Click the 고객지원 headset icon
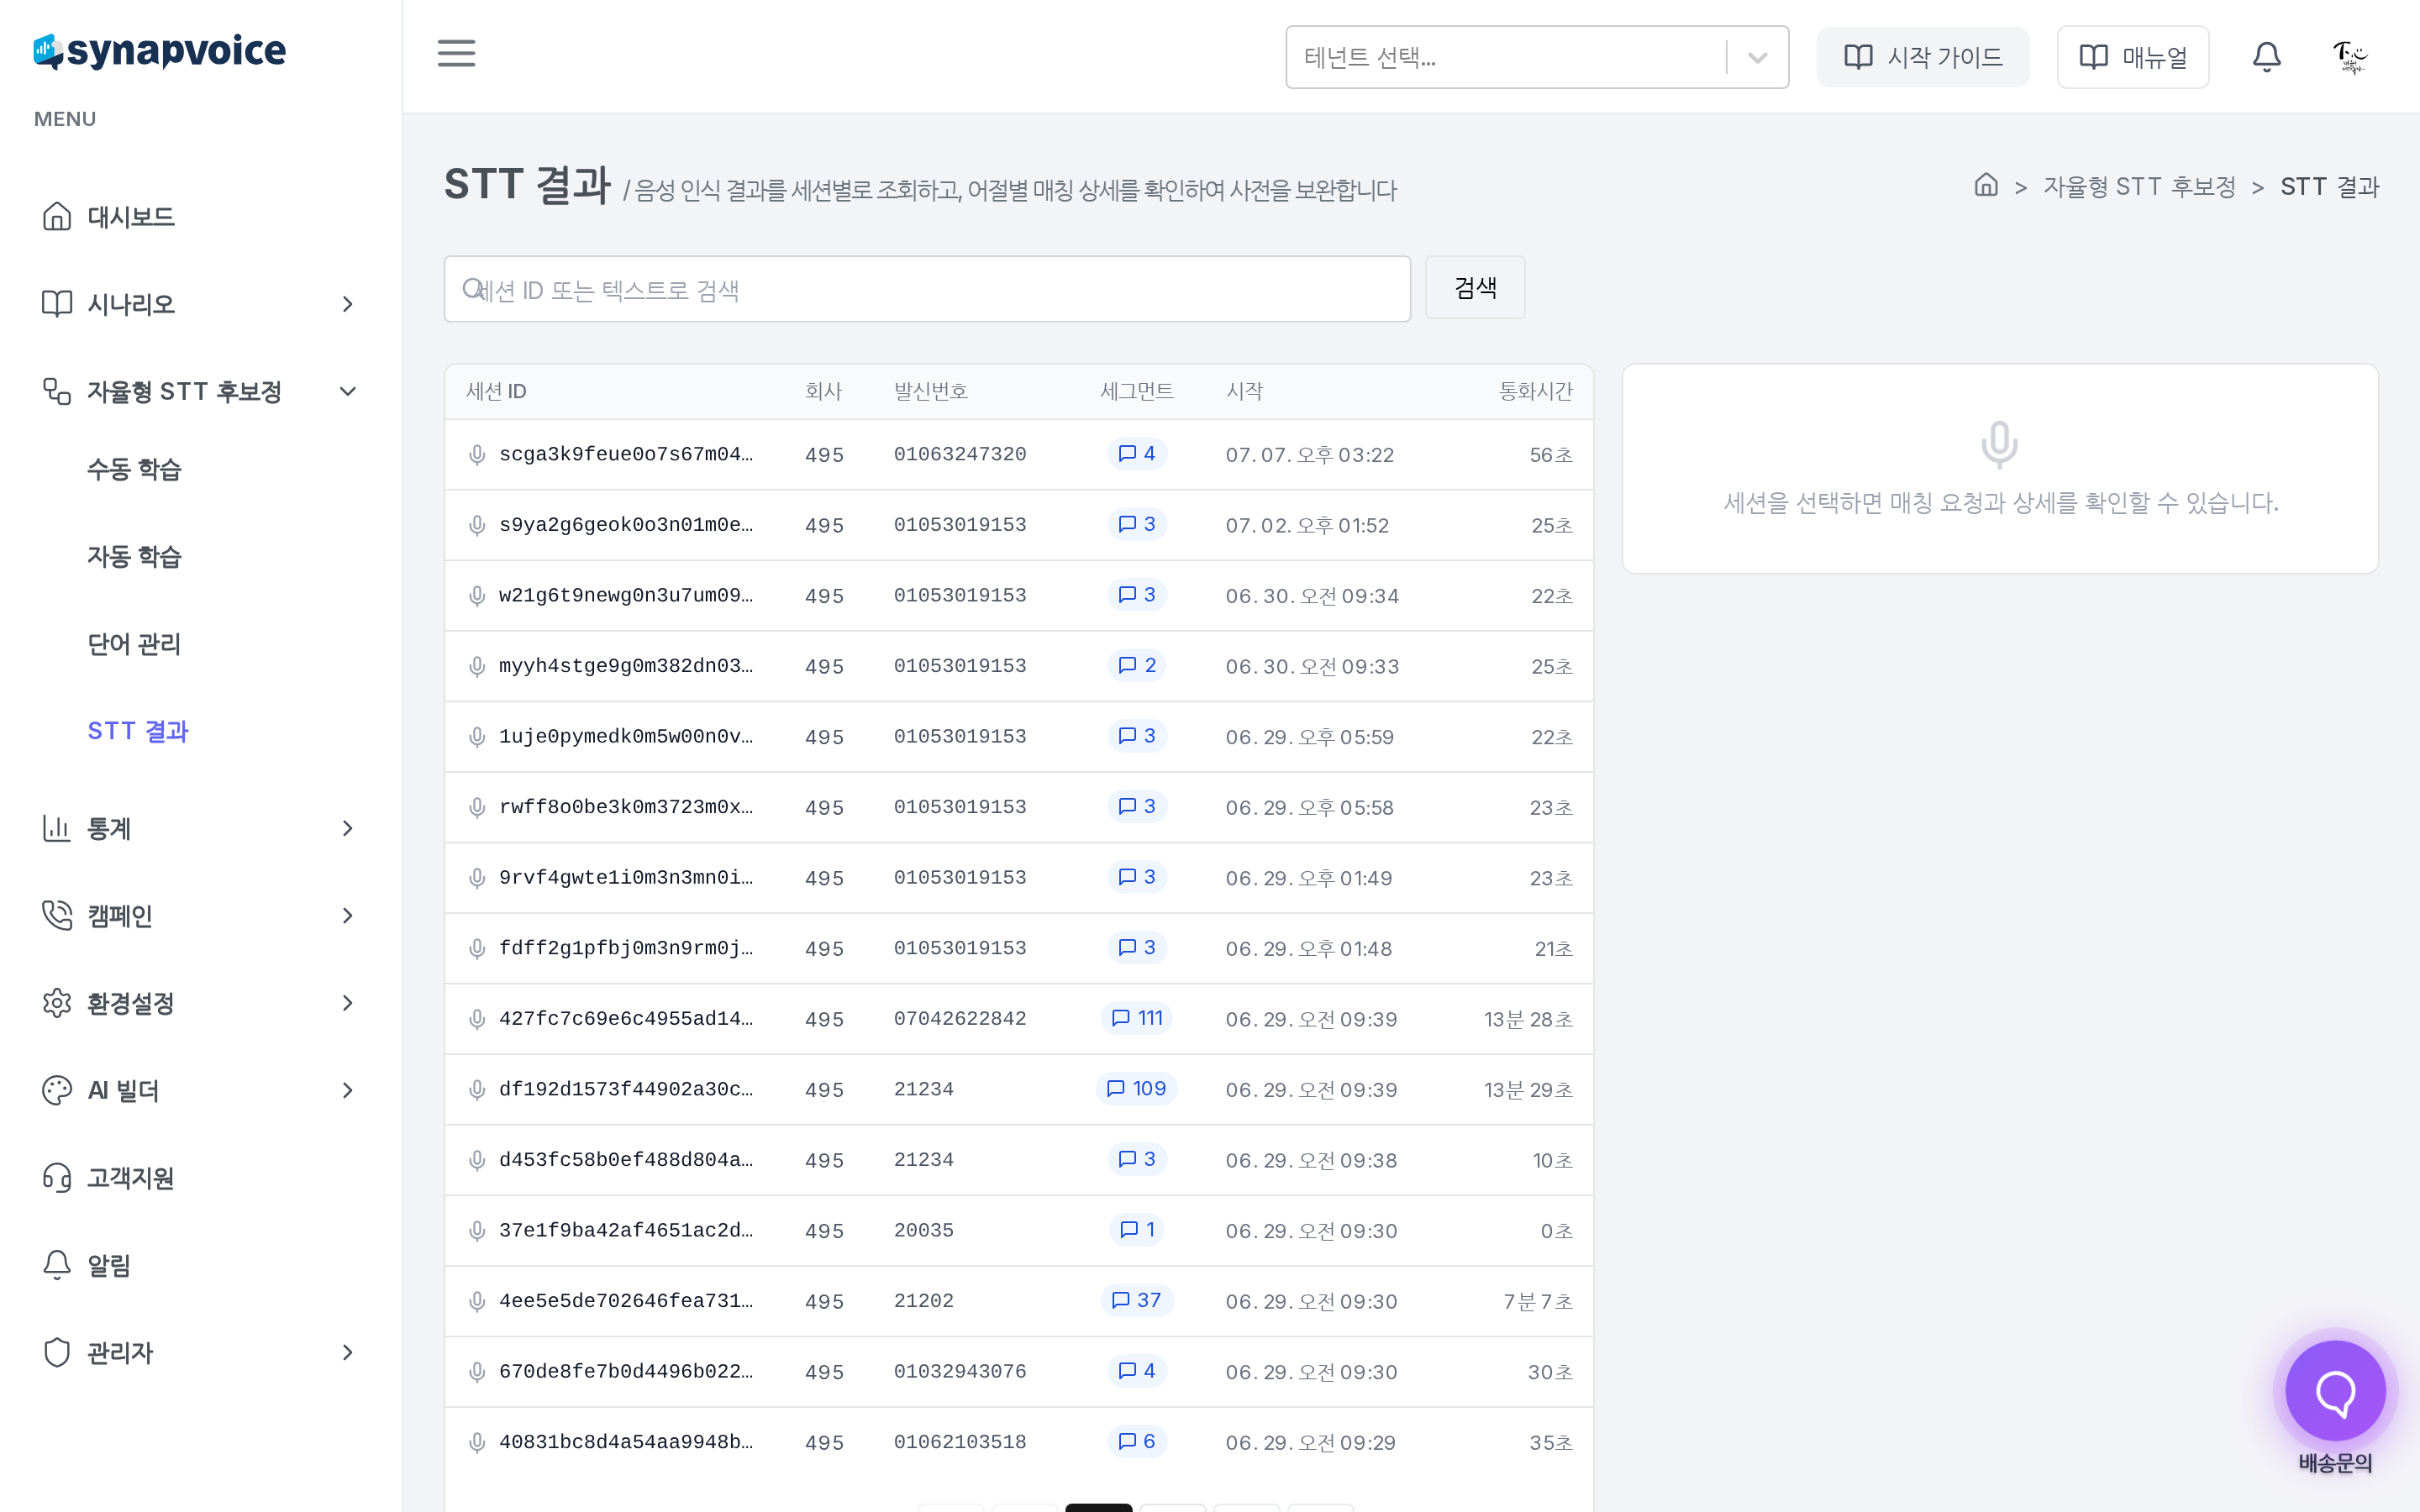Screen dimensions: 2420x1512 click(57, 1177)
